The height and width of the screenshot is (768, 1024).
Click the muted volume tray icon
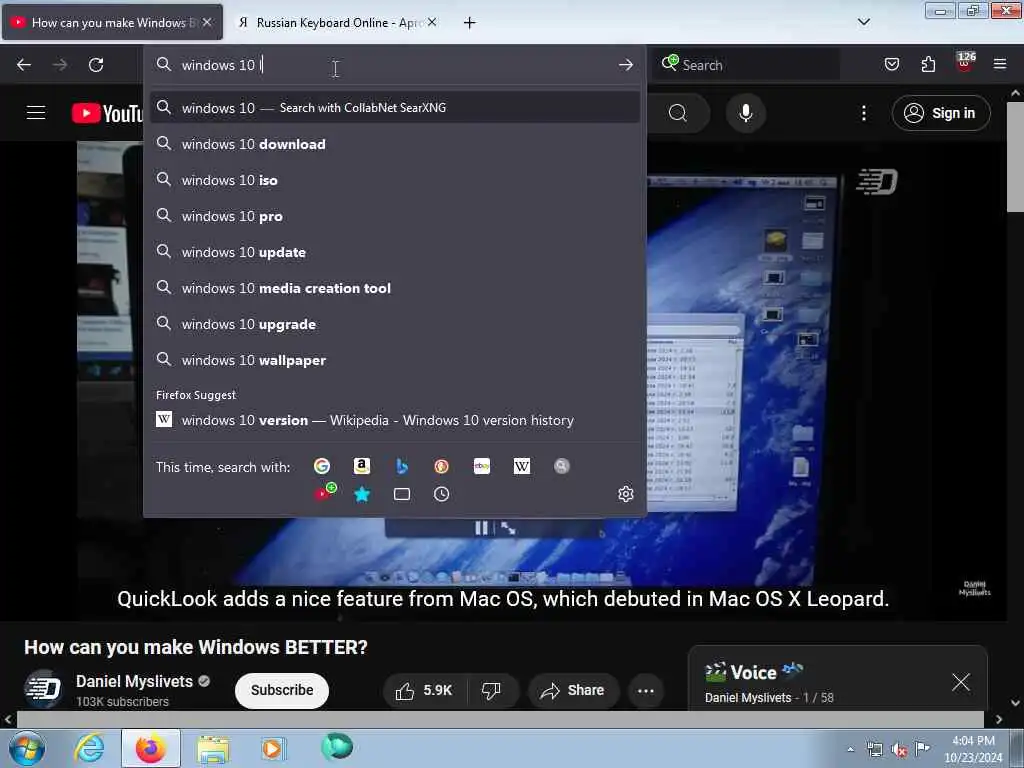coord(899,750)
